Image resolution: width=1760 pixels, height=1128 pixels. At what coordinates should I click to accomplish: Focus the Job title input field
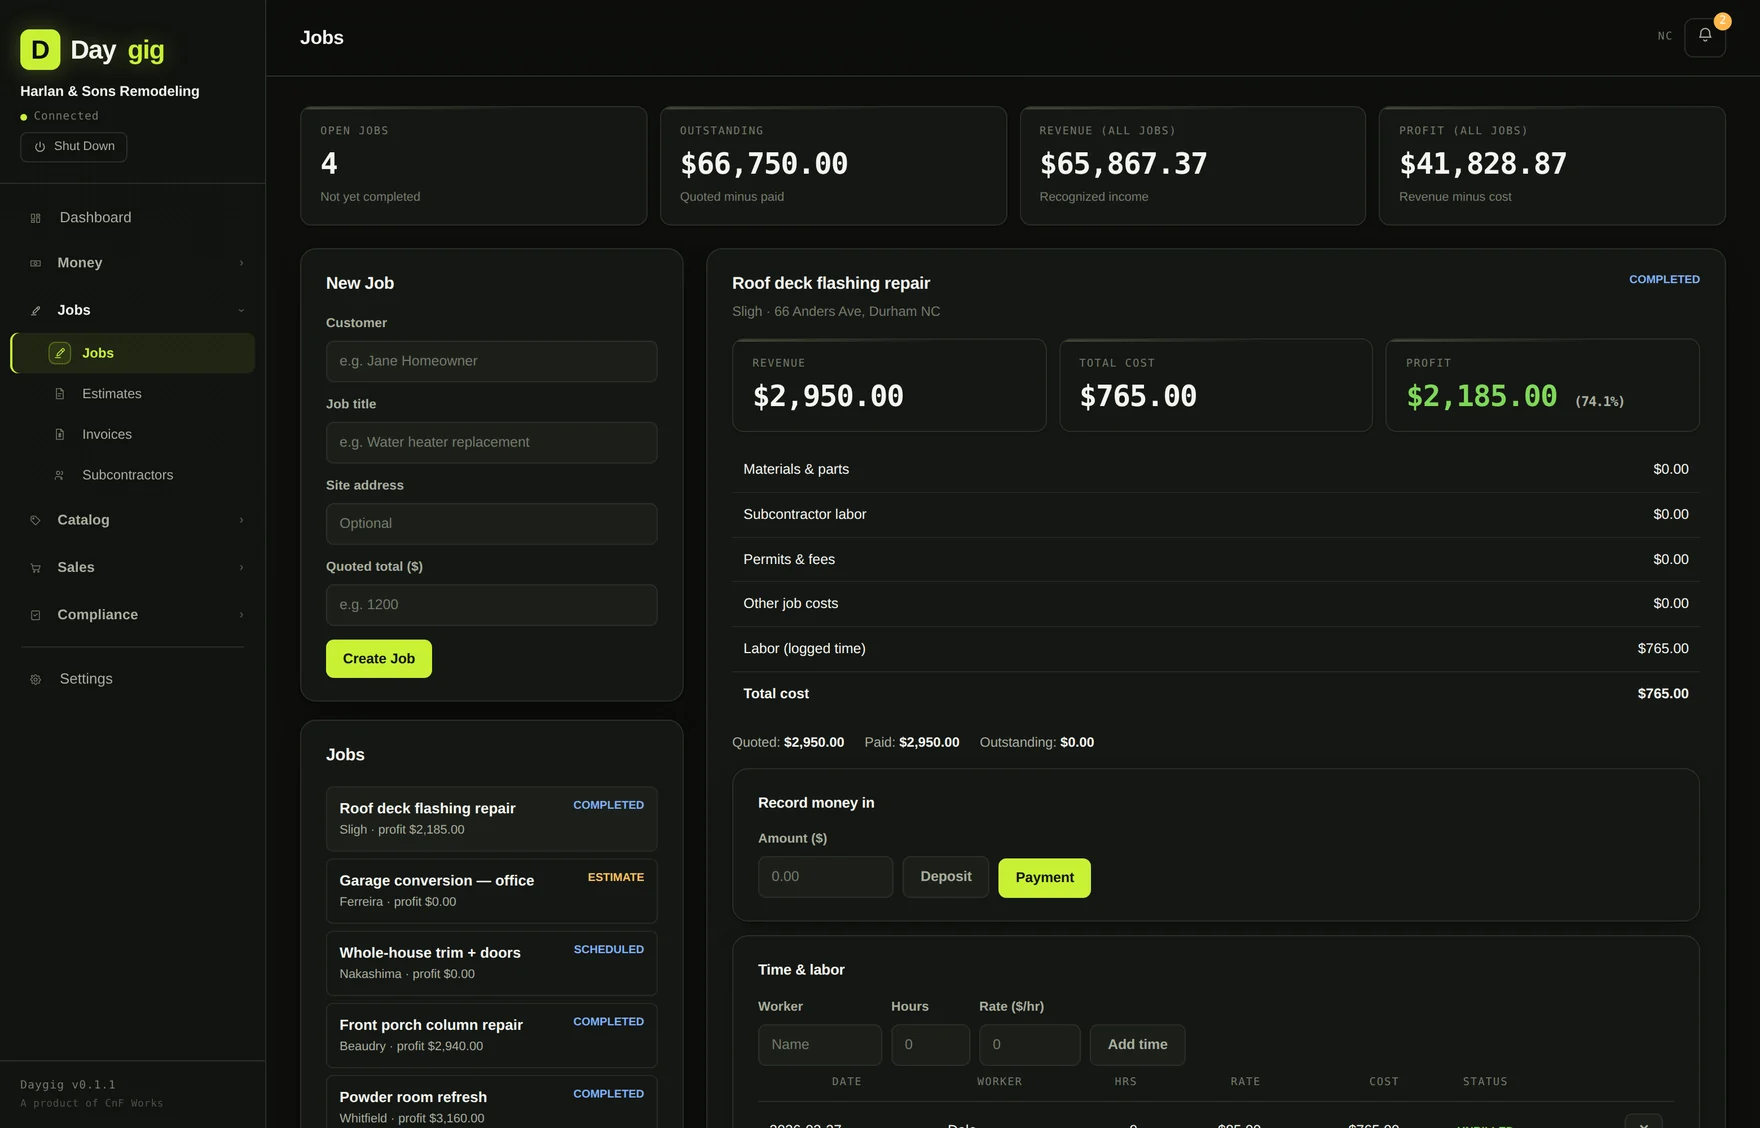[x=492, y=442]
